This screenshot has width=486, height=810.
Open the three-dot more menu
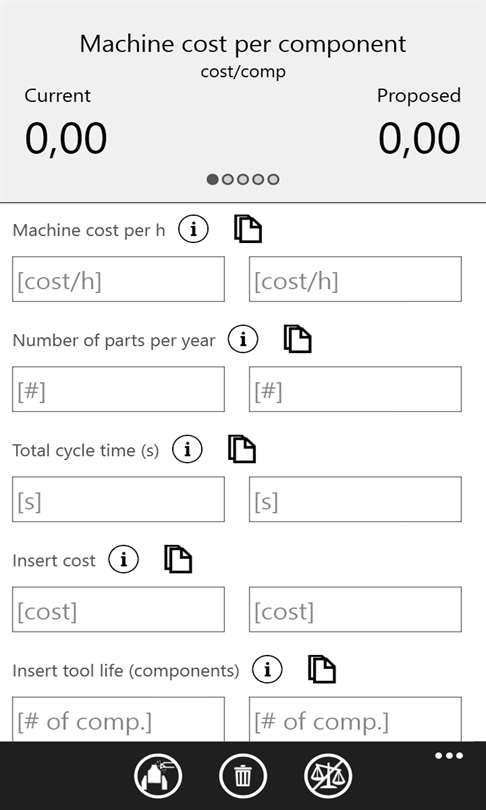(449, 756)
